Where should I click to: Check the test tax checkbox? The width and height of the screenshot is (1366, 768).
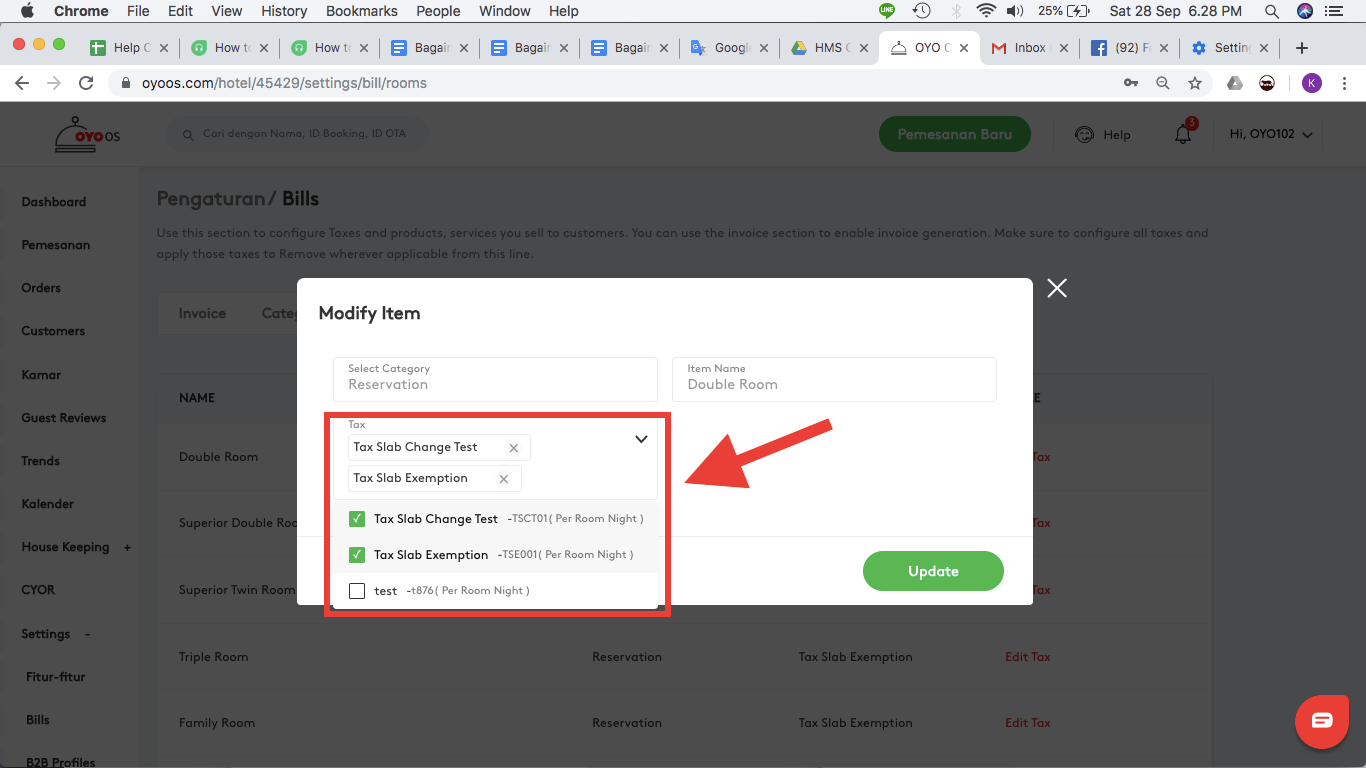pyautogui.click(x=357, y=591)
